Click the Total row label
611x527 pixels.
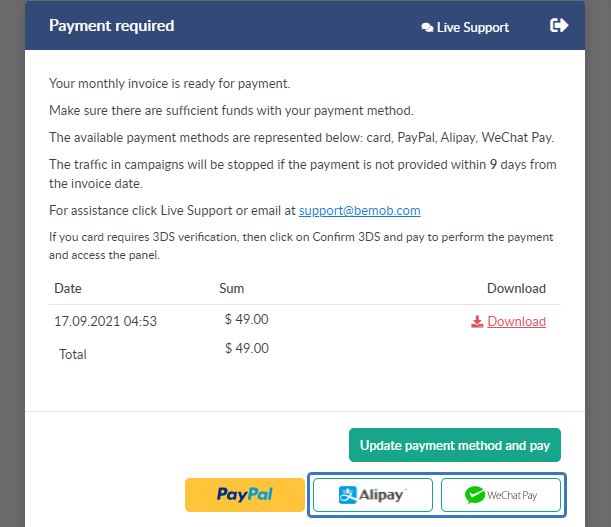pyautogui.click(x=73, y=354)
